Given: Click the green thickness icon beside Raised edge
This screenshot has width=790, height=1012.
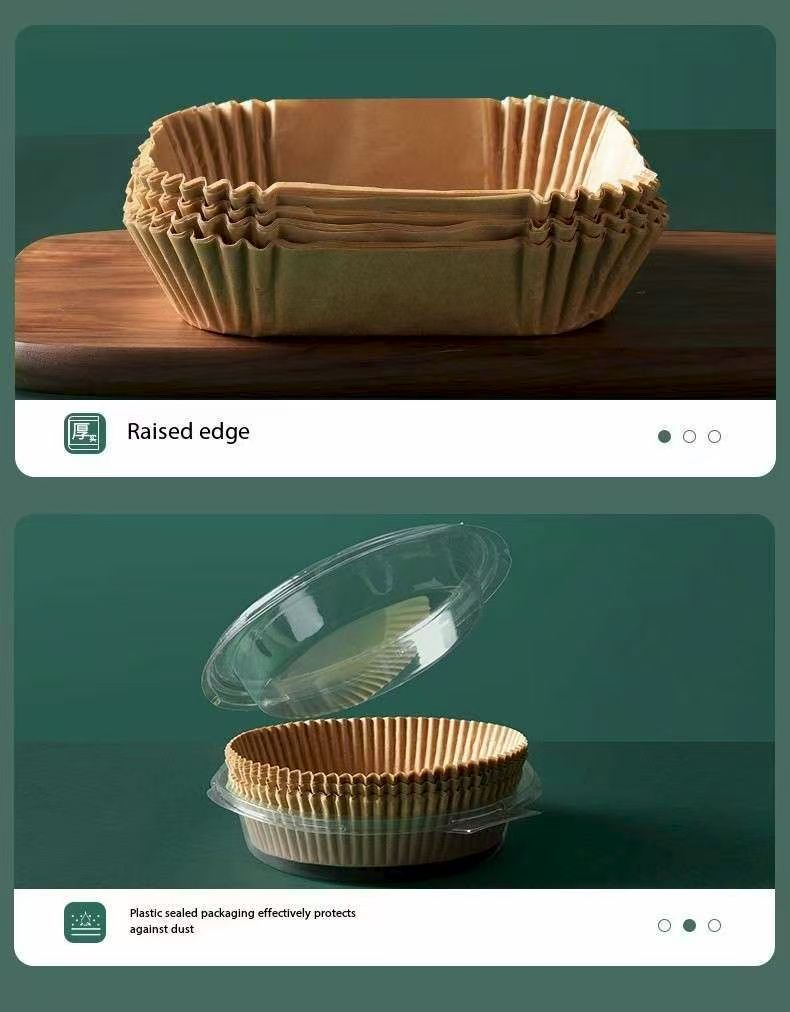Looking at the screenshot, I should click(85, 433).
